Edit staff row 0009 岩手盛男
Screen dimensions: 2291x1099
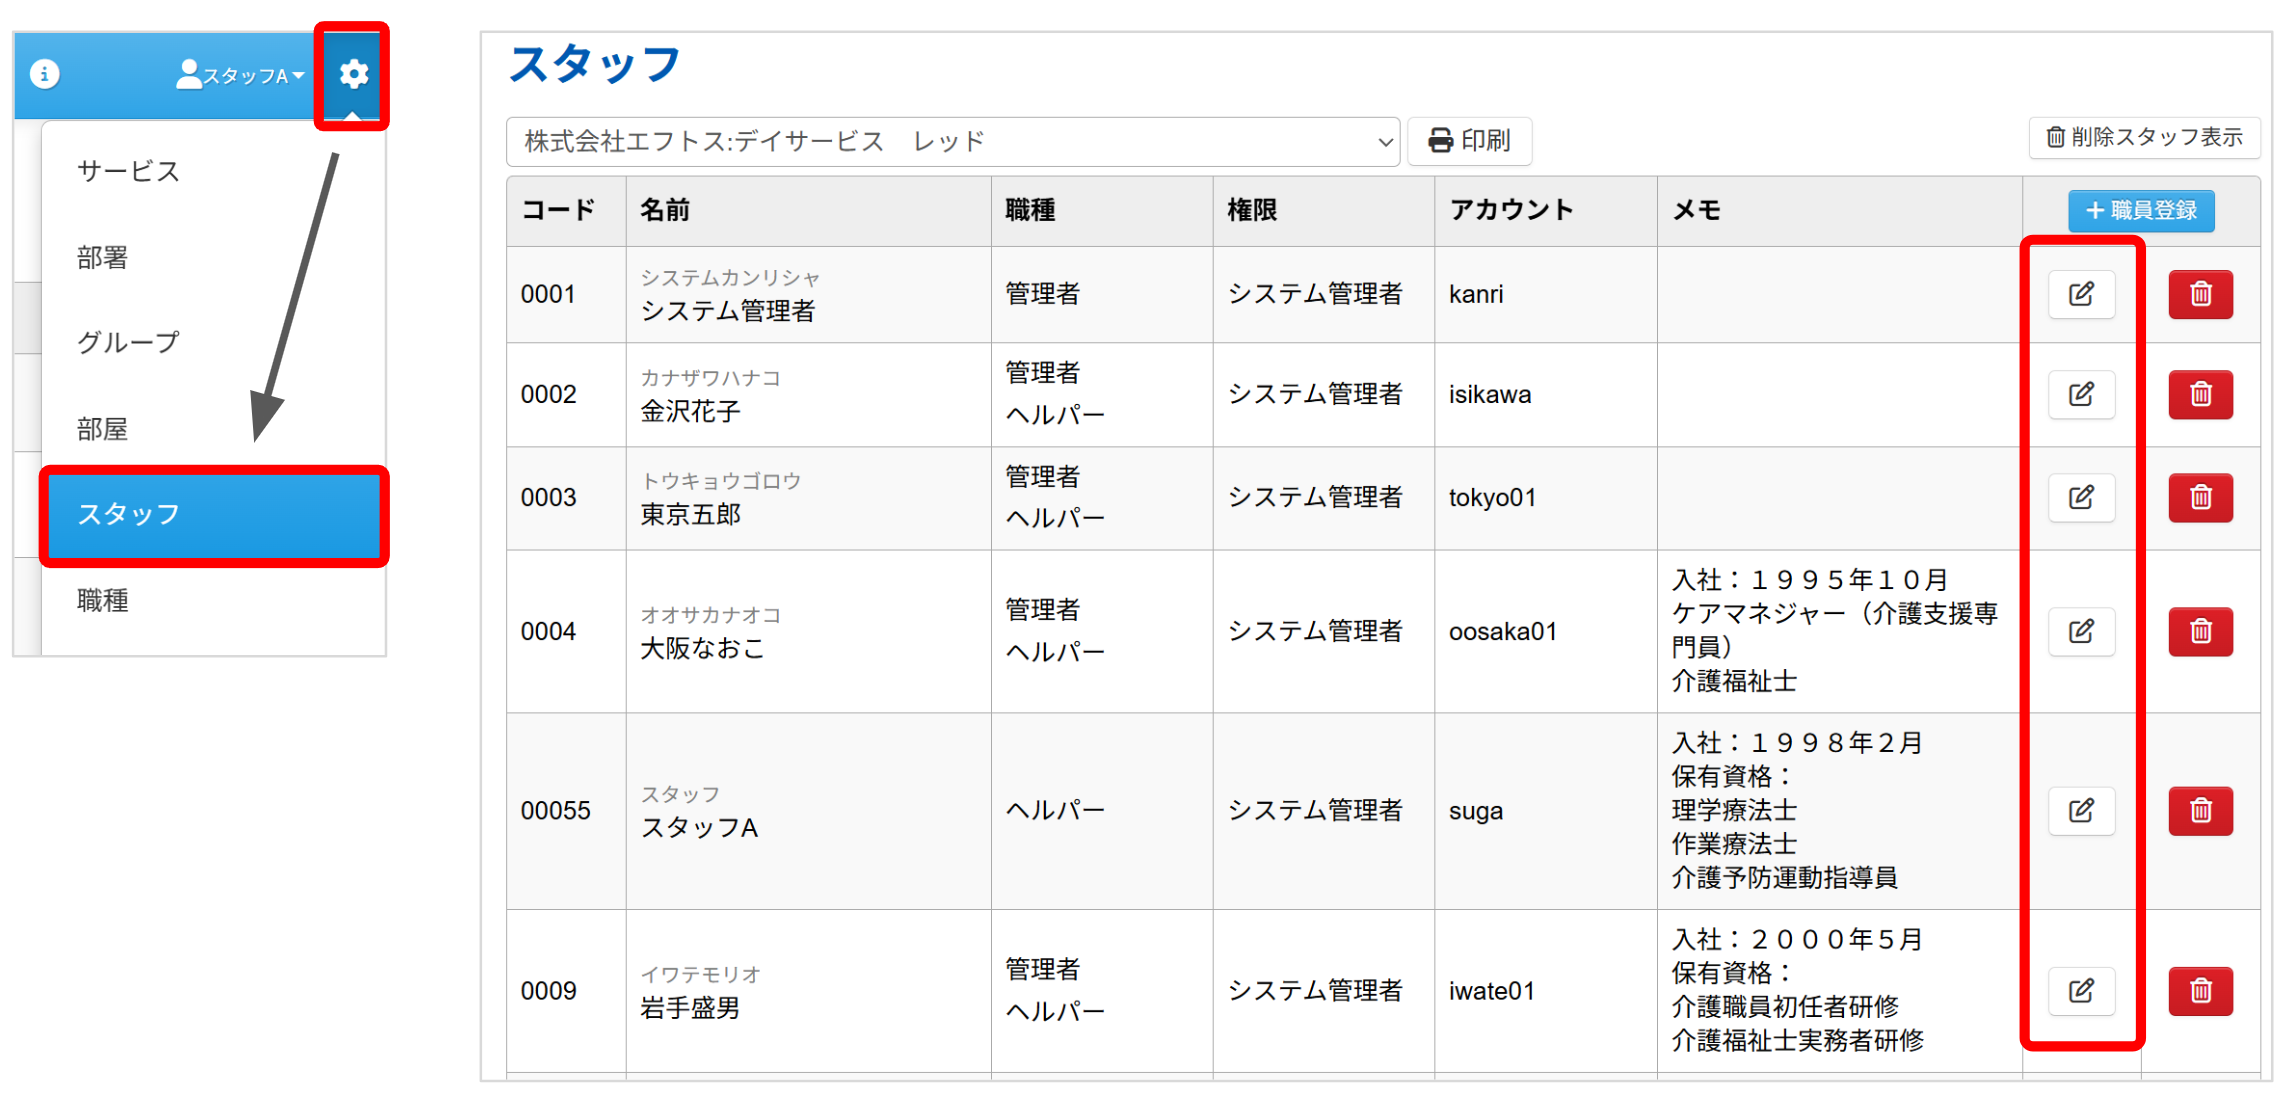(2081, 990)
